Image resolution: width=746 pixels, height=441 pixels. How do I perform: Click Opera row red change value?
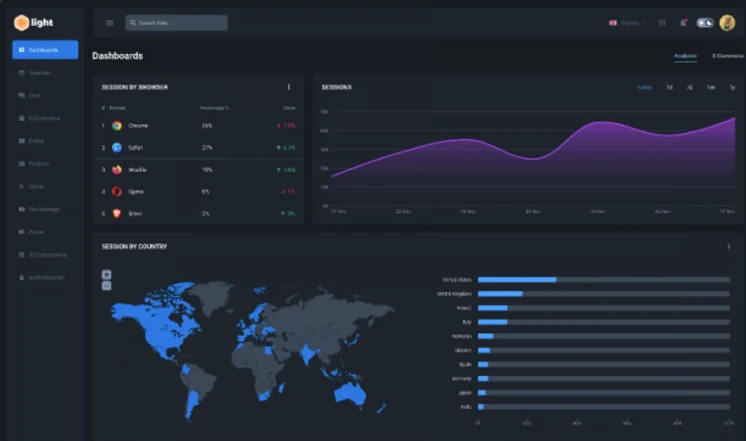(288, 192)
